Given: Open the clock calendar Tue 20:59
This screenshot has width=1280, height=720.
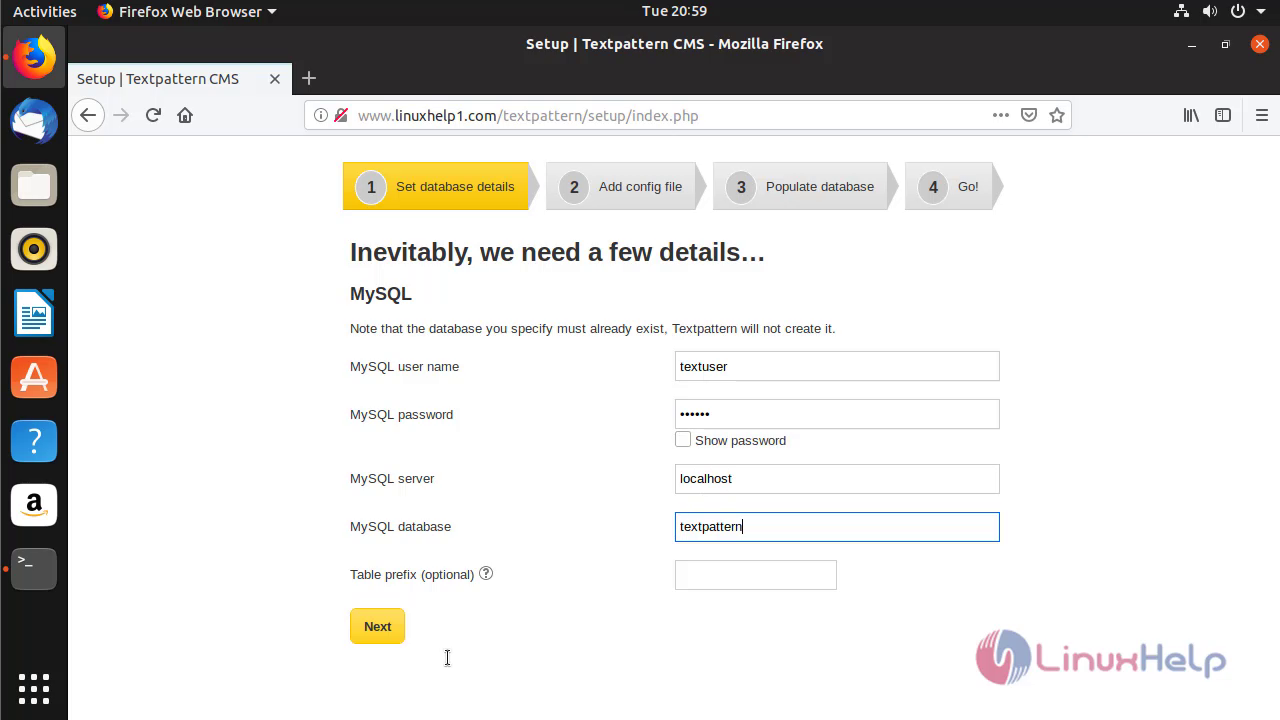Looking at the screenshot, I should 674,12.
